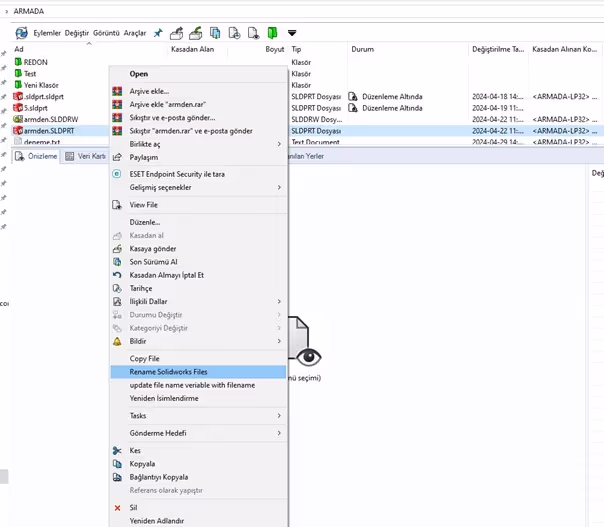Scan with ESET Endpoint Security
This screenshot has width=604, height=527.
click(199, 174)
